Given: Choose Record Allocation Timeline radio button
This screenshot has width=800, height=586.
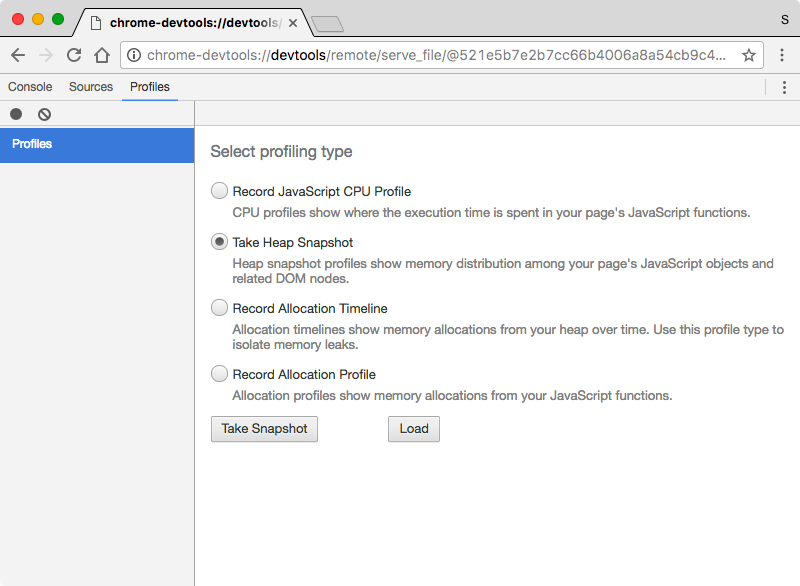Looking at the screenshot, I should [x=219, y=308].
